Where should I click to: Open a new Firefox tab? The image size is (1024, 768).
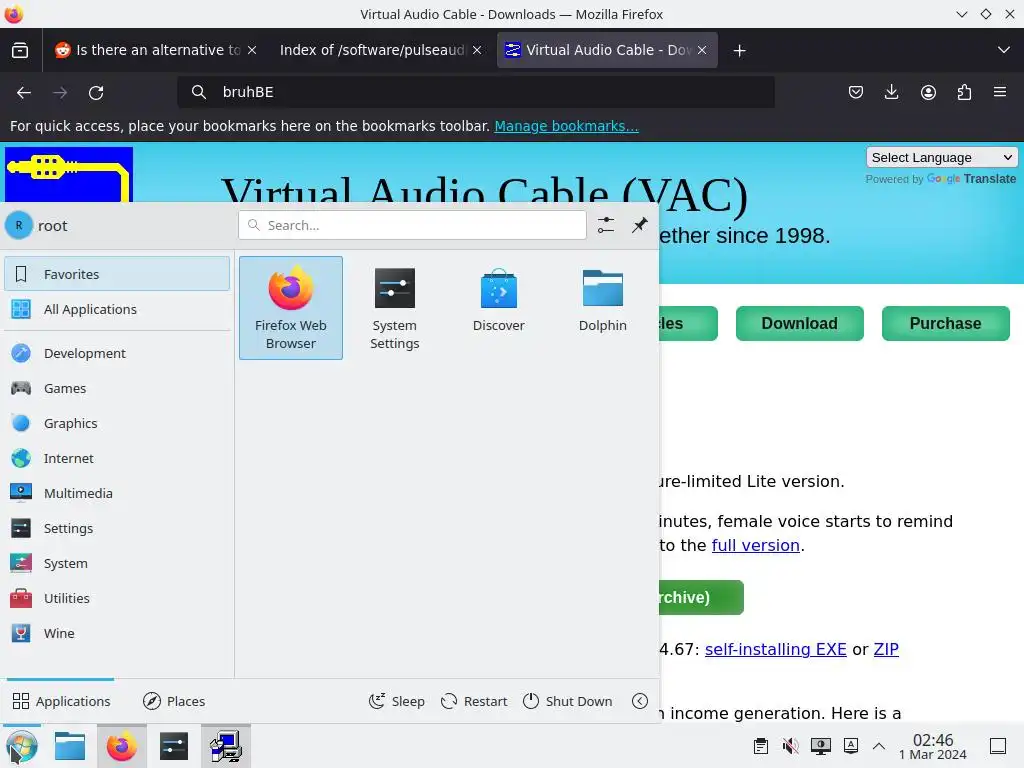tap(739, 50)
